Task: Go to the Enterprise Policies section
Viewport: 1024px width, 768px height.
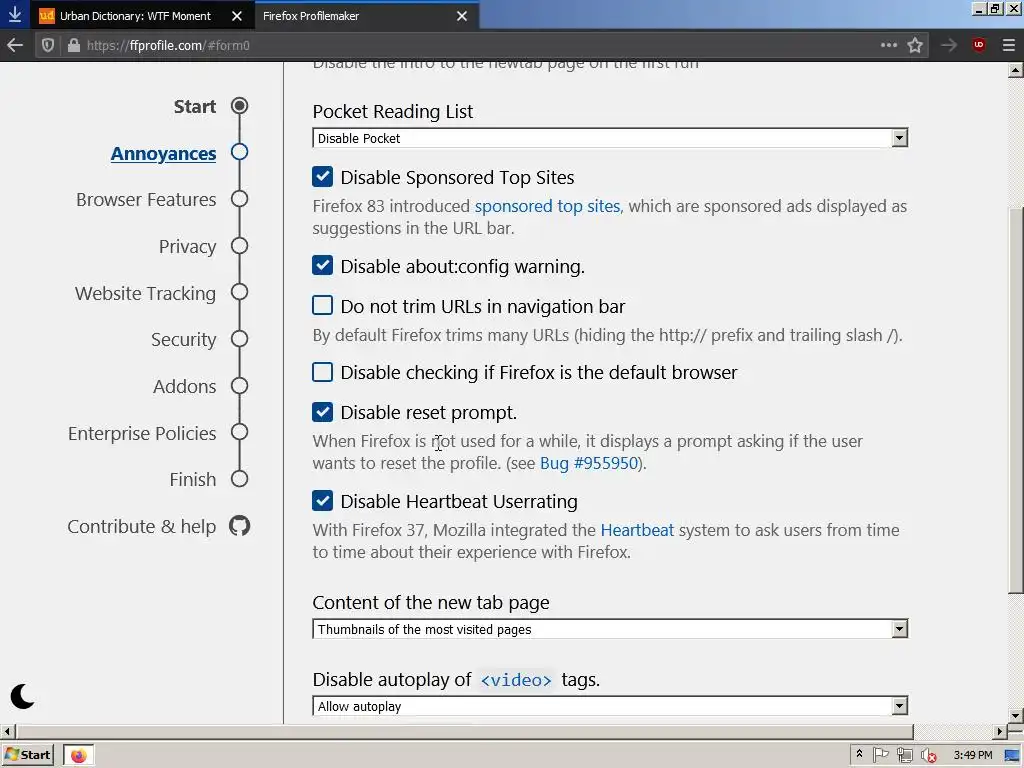Action: [x=142, y=433]
